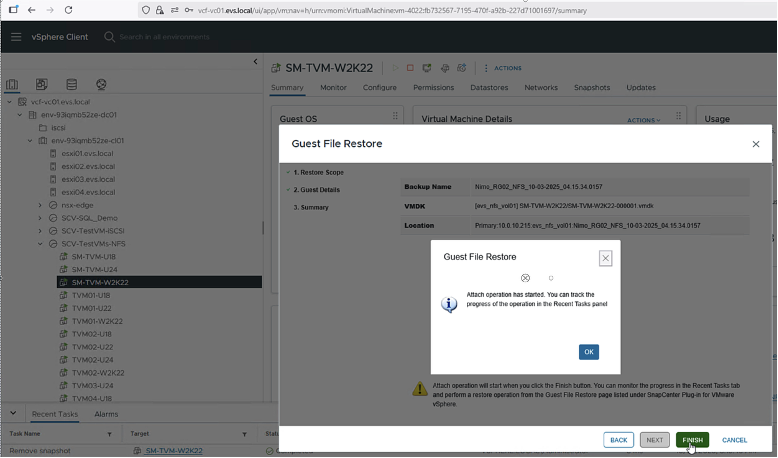Open the VMs and Templates inventory view
The image size is (778, 458).
(x=42, y=84)
